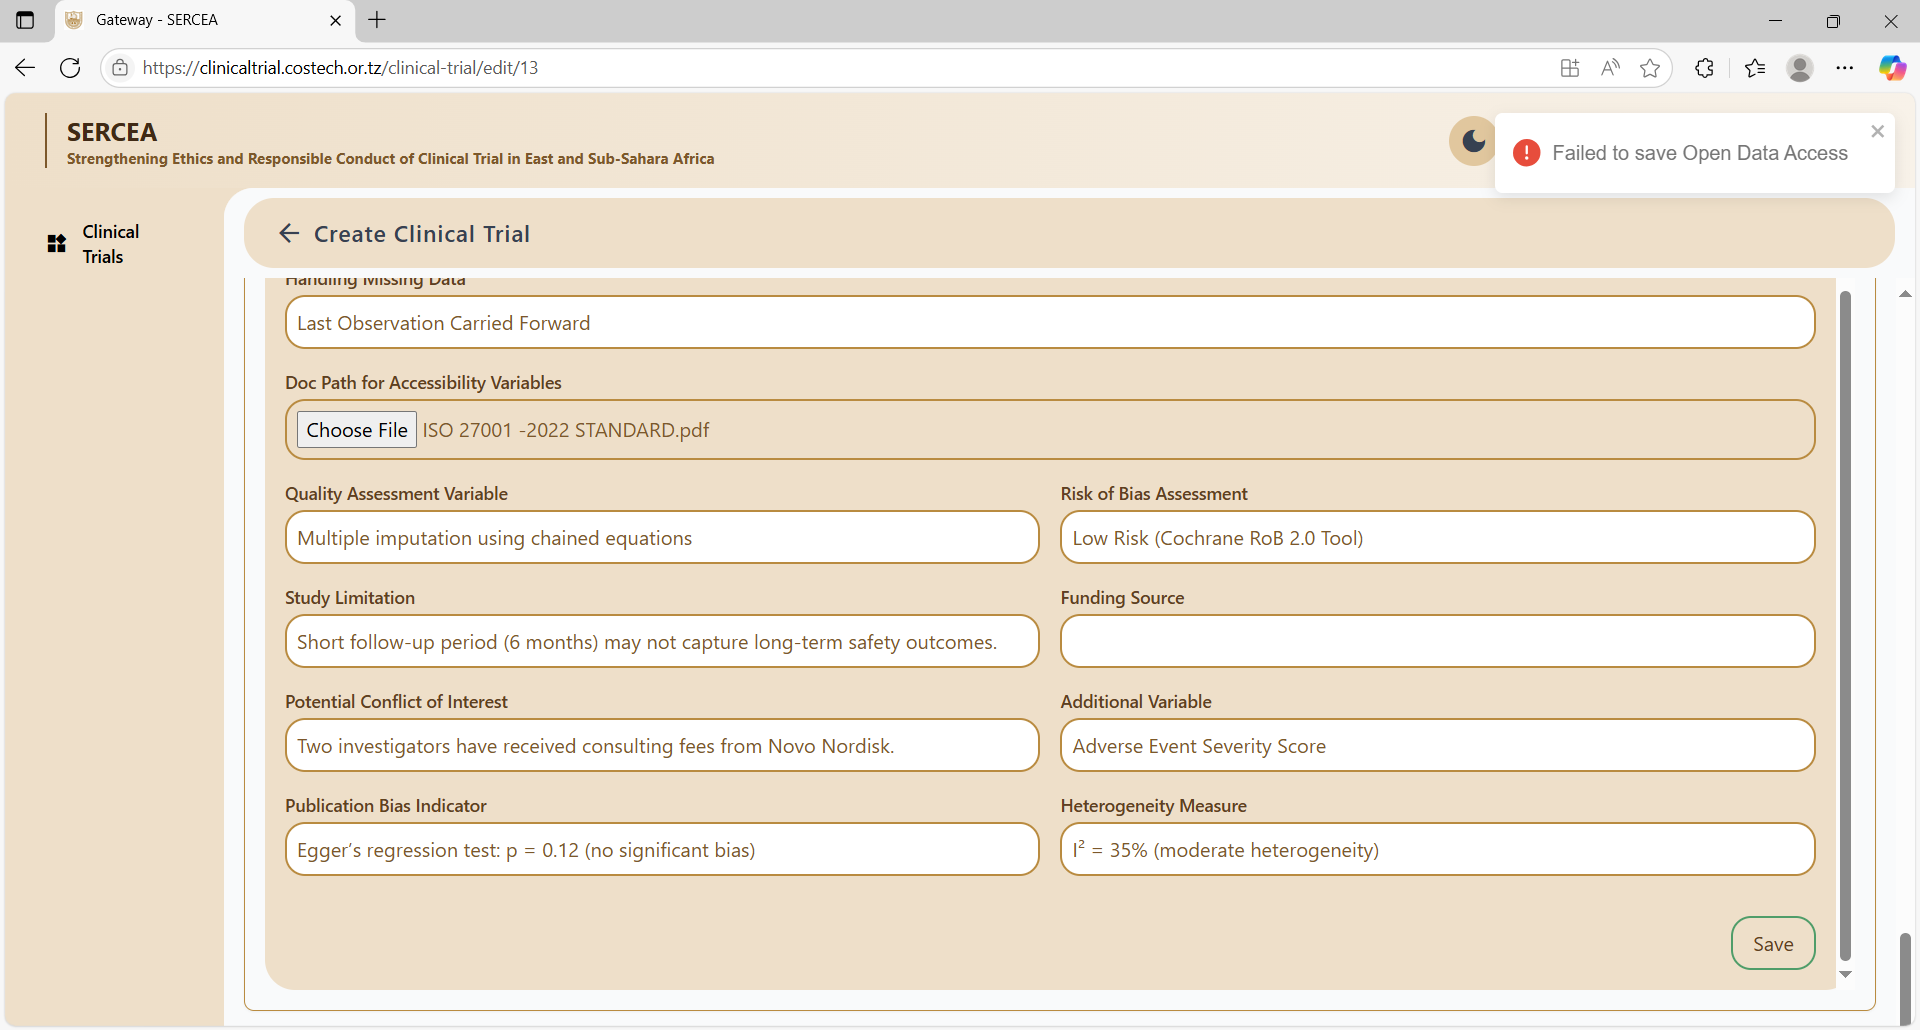The image size is (1920, 1030).
Task: Open split screen browser icon
Action: (1570, 67)
